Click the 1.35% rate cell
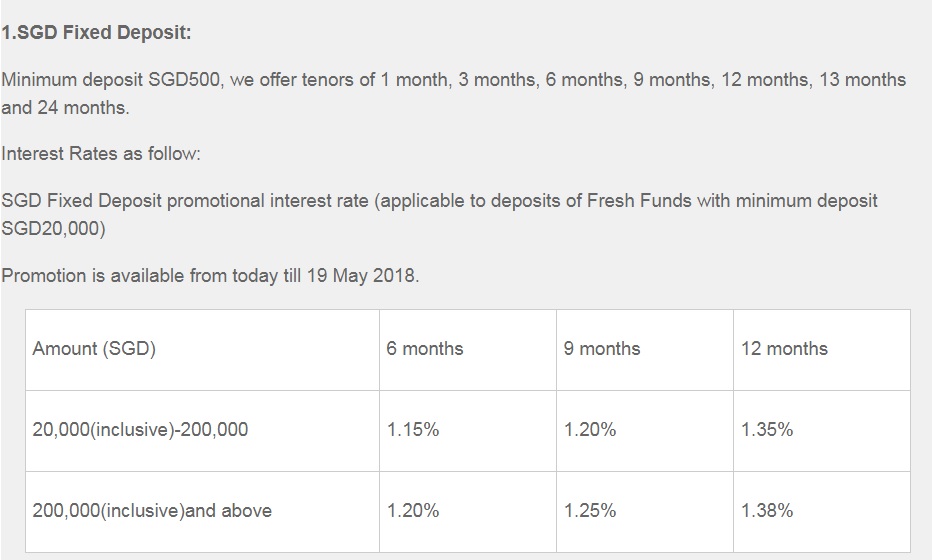The height and width of the screenshot is (560, 932). tap(767, 430)
